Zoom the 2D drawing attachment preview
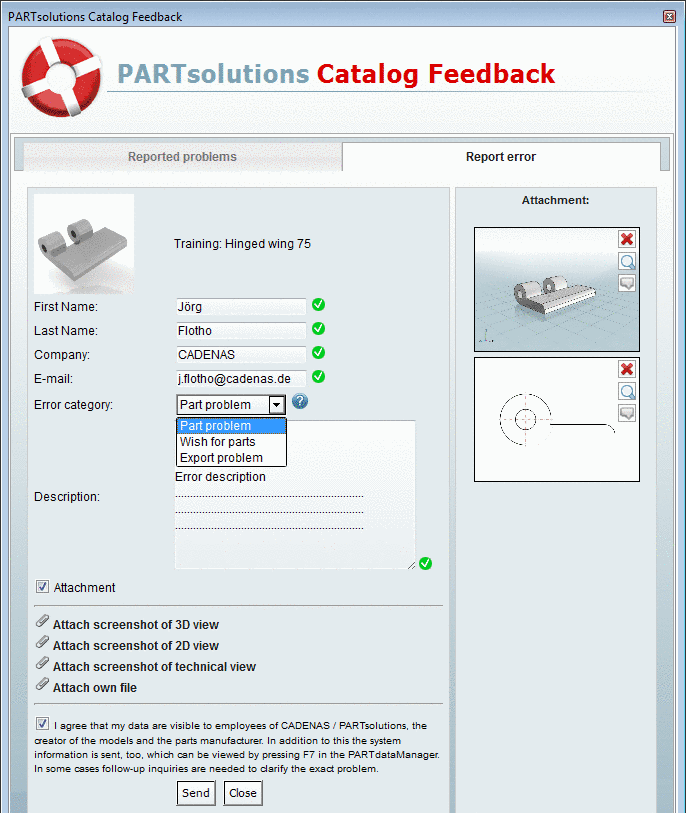Screen dimensions: 686x813 627,391
